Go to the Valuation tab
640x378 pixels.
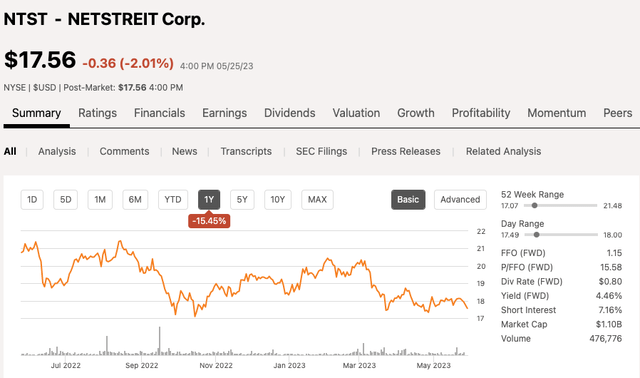tap(356, 113)
